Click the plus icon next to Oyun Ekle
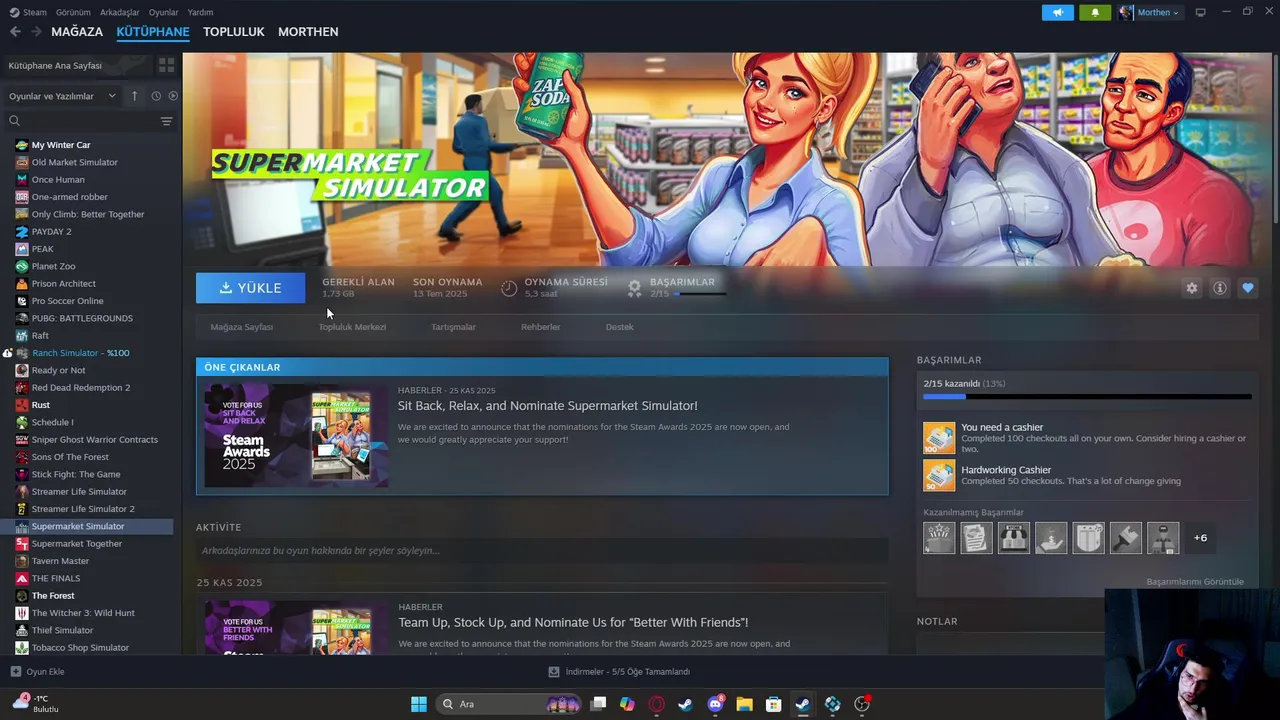The width and height of the screenshot is (1280, 720). 15,672
